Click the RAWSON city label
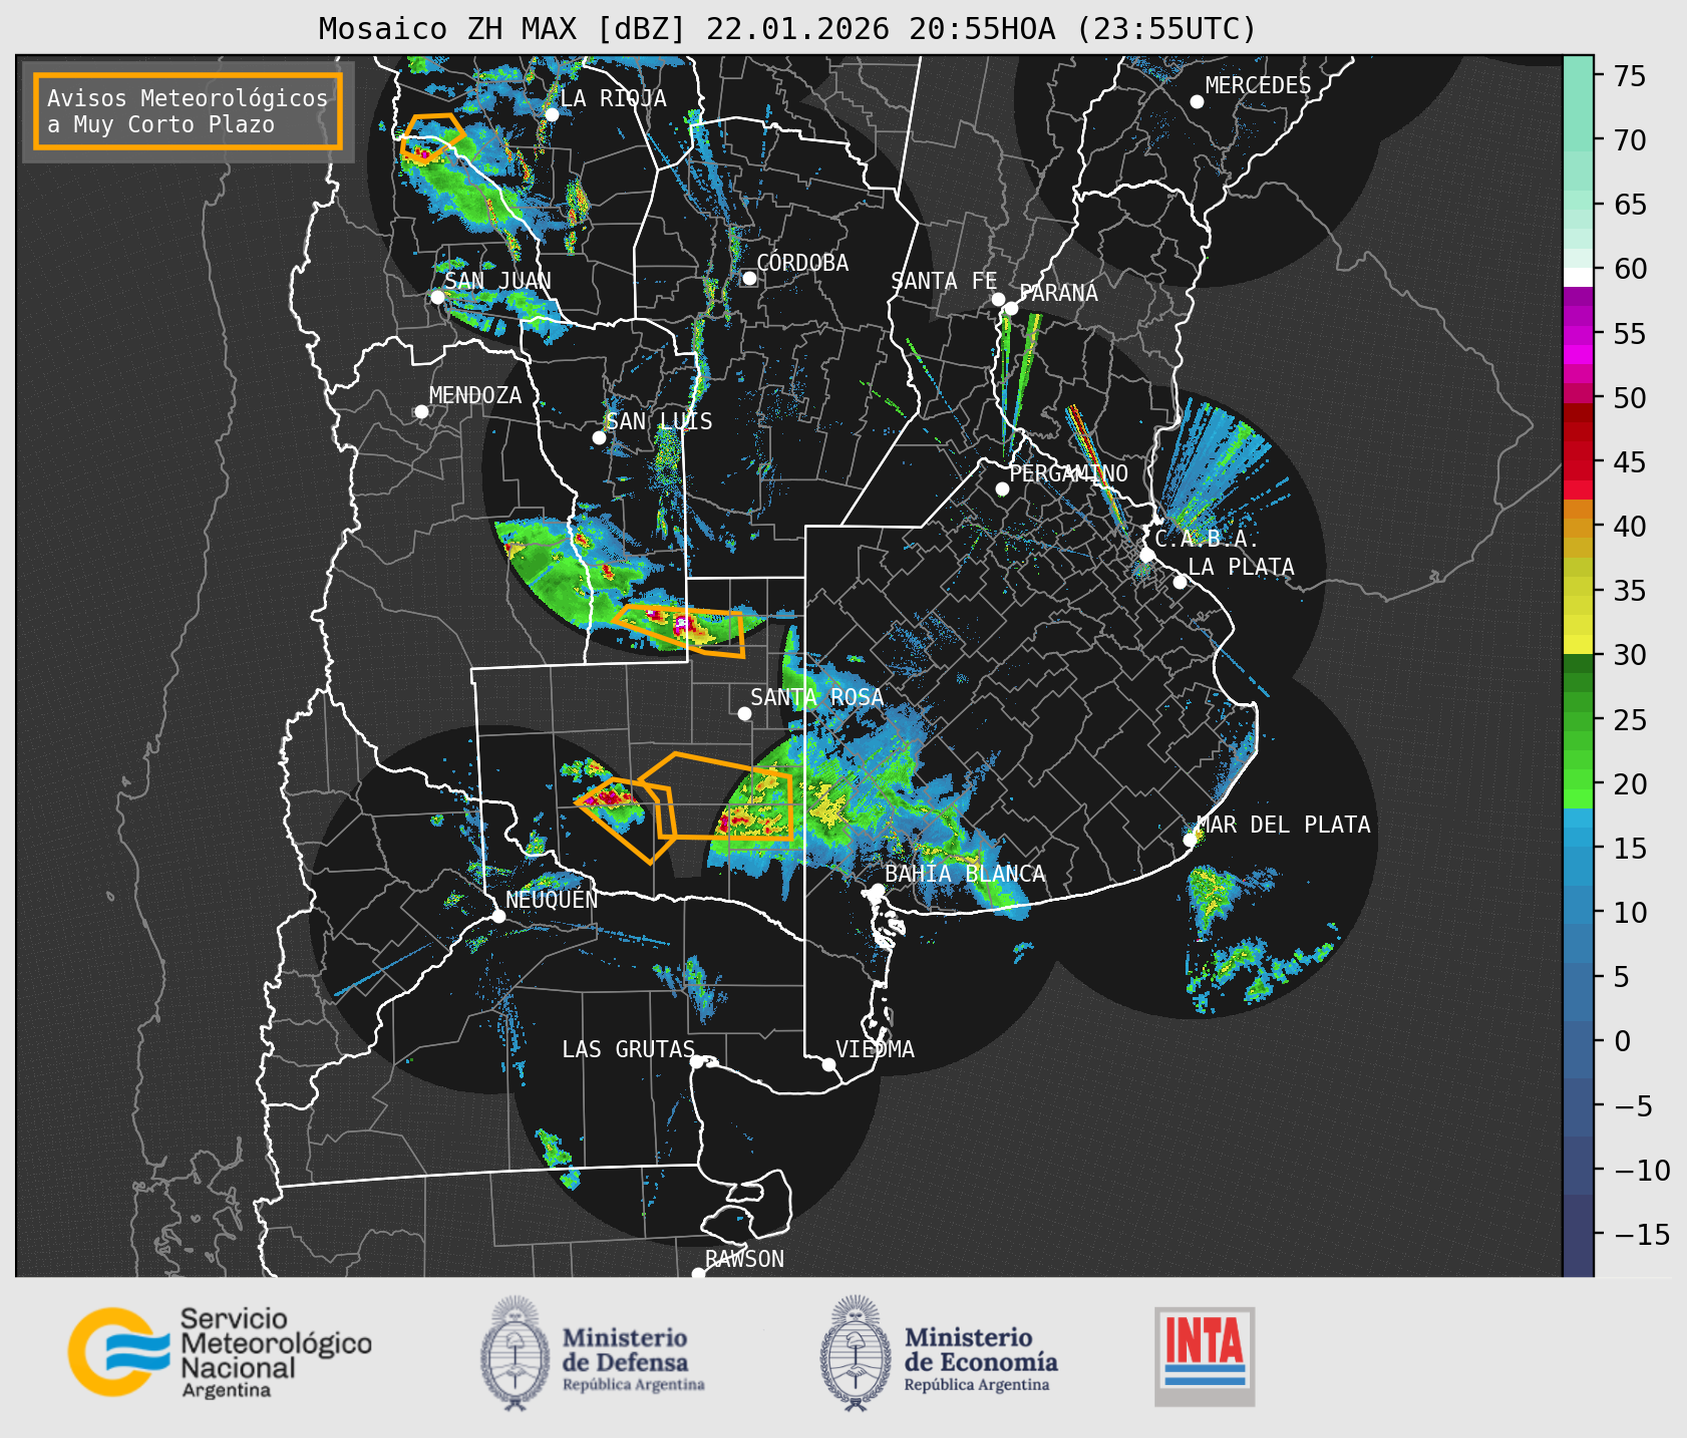The image size is (1687, 1438). pos(744,1259)
